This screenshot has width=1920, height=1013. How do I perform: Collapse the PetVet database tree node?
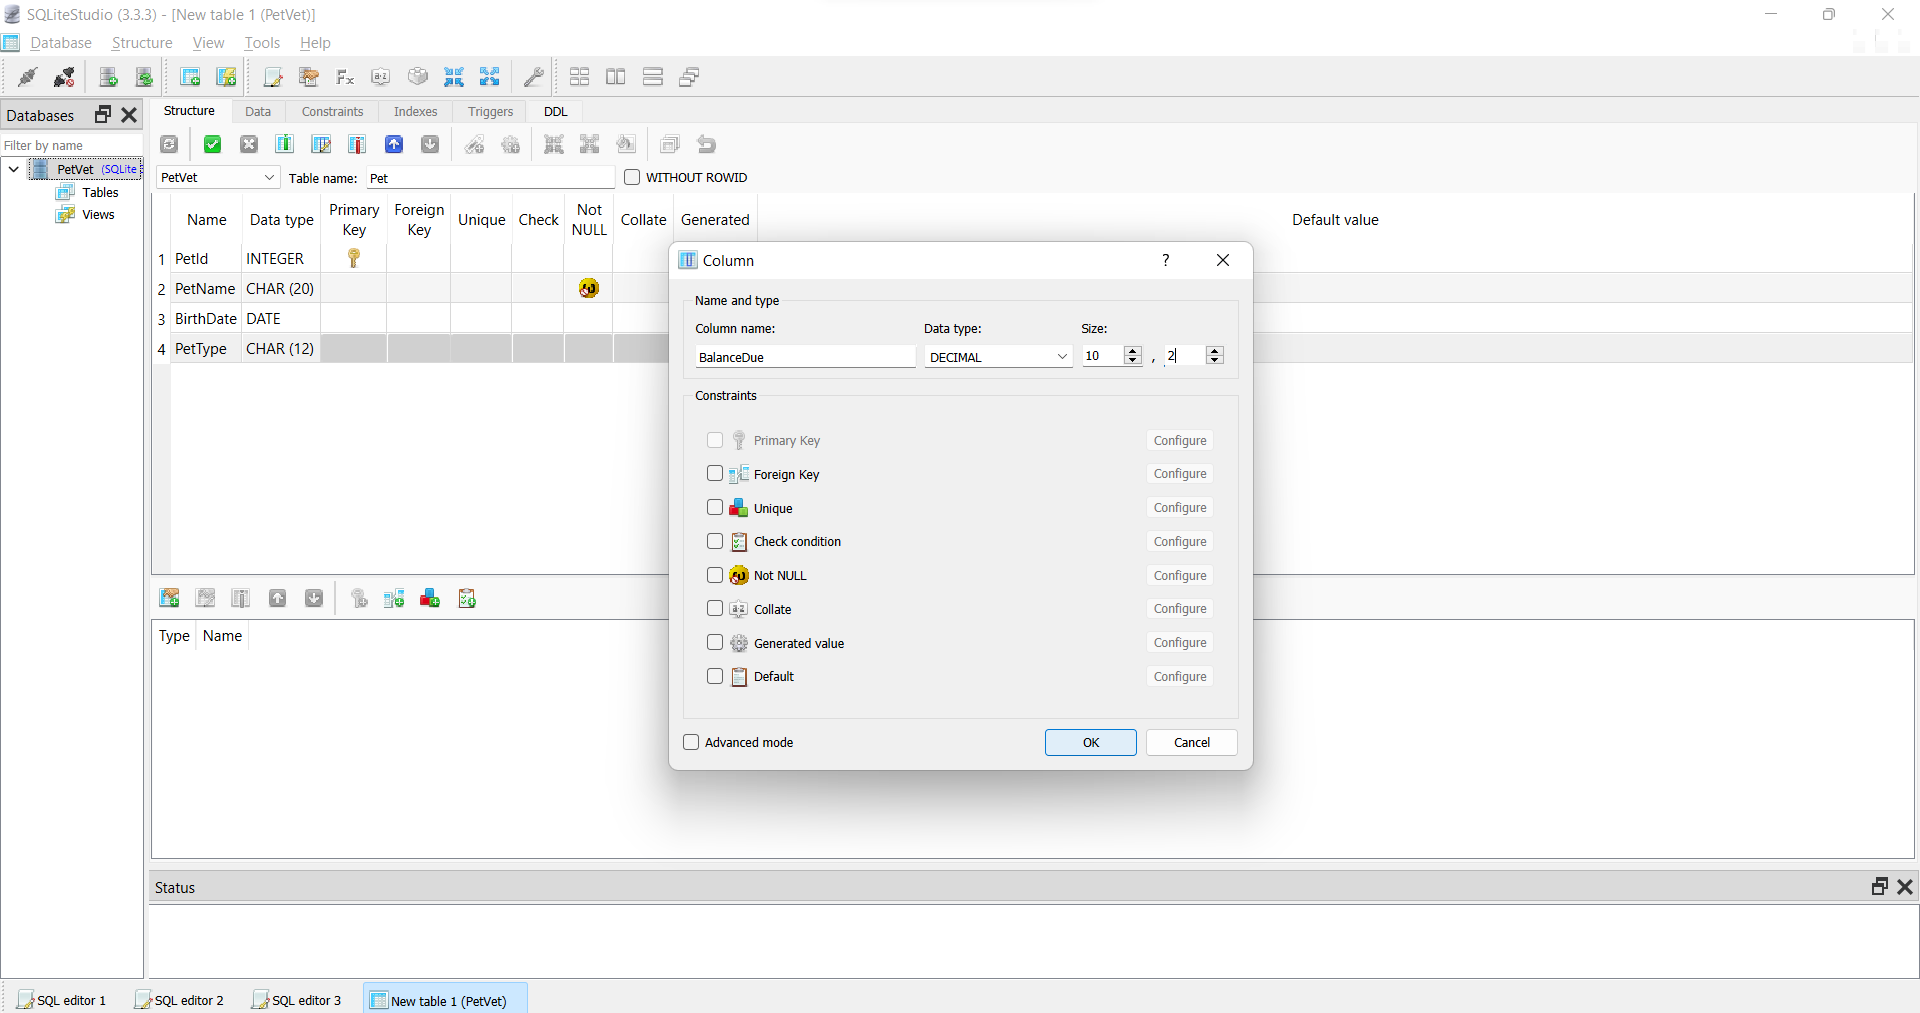pos(14,169)
